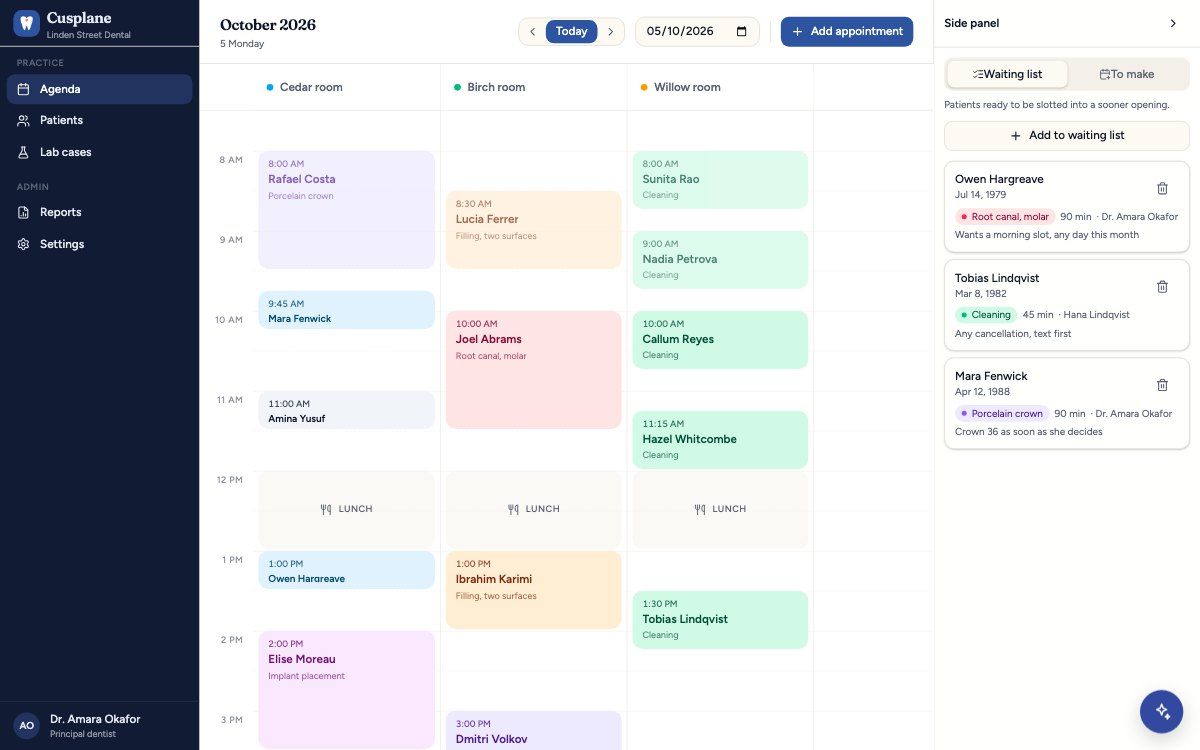The width and height of the screenshot is (1200, 750).
Task: Go to next day with right chevron
Action: tap(611, 32)
